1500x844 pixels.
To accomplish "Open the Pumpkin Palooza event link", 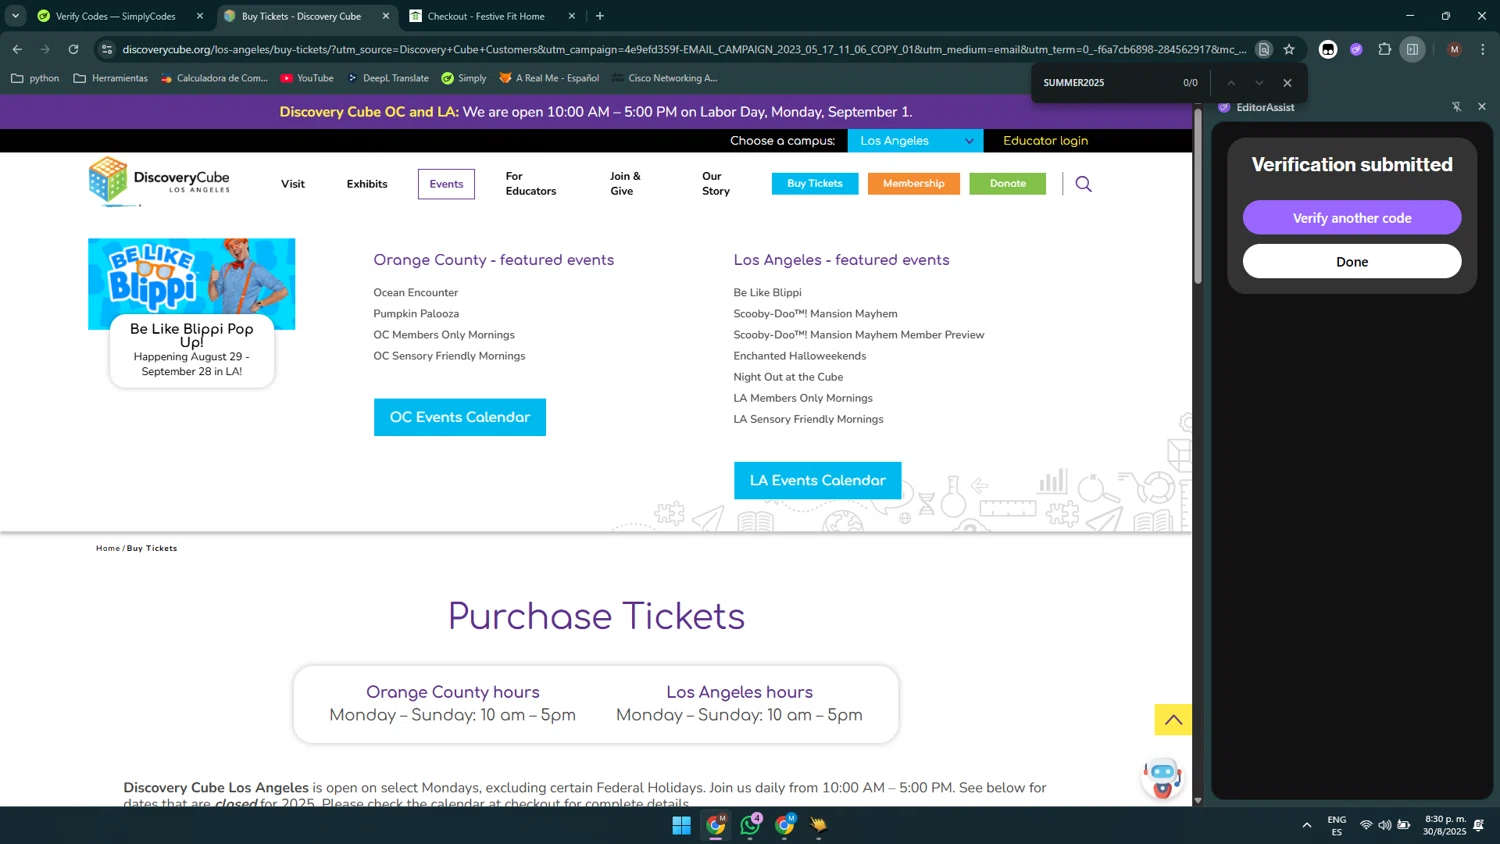I will (416, 314).
